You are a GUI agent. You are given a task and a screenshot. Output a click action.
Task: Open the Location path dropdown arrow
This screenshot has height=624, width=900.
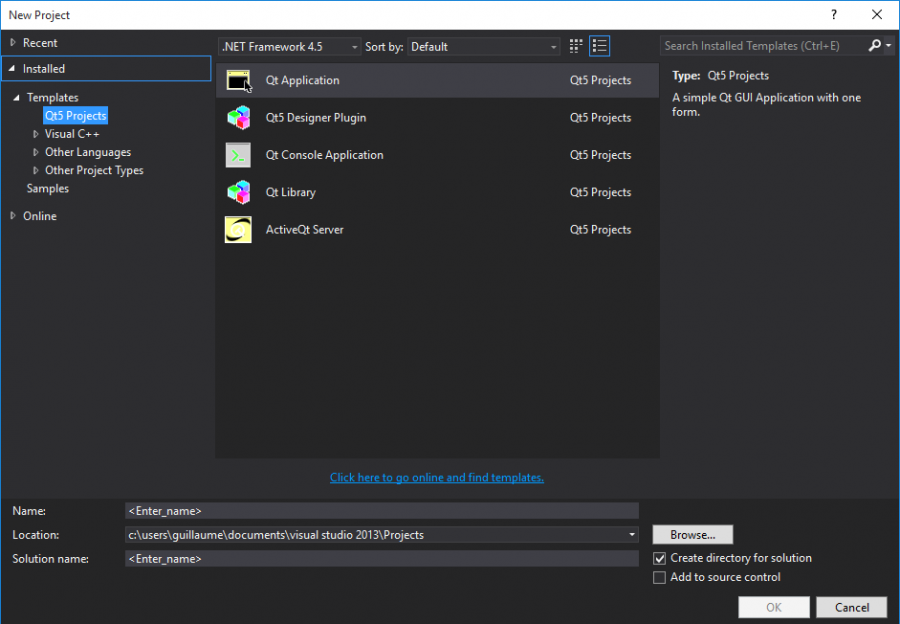pos(632,534)
